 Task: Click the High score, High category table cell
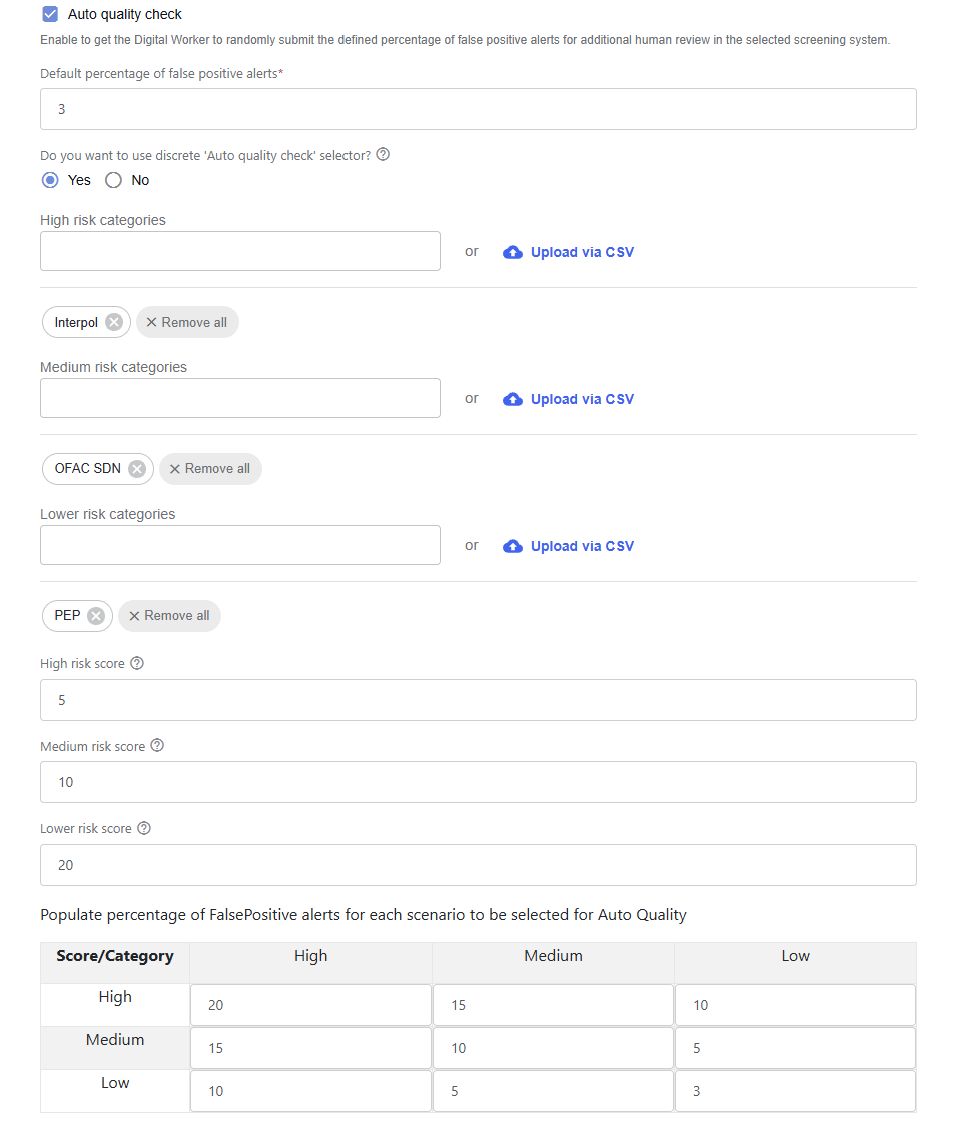(x=311, y=1005)
